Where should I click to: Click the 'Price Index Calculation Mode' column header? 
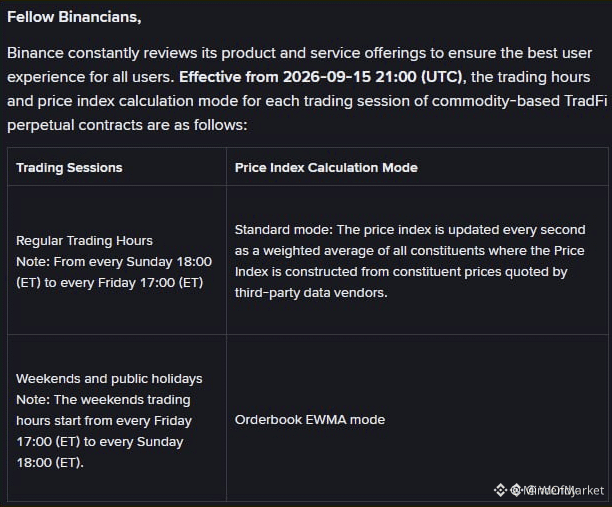point(326,167)
